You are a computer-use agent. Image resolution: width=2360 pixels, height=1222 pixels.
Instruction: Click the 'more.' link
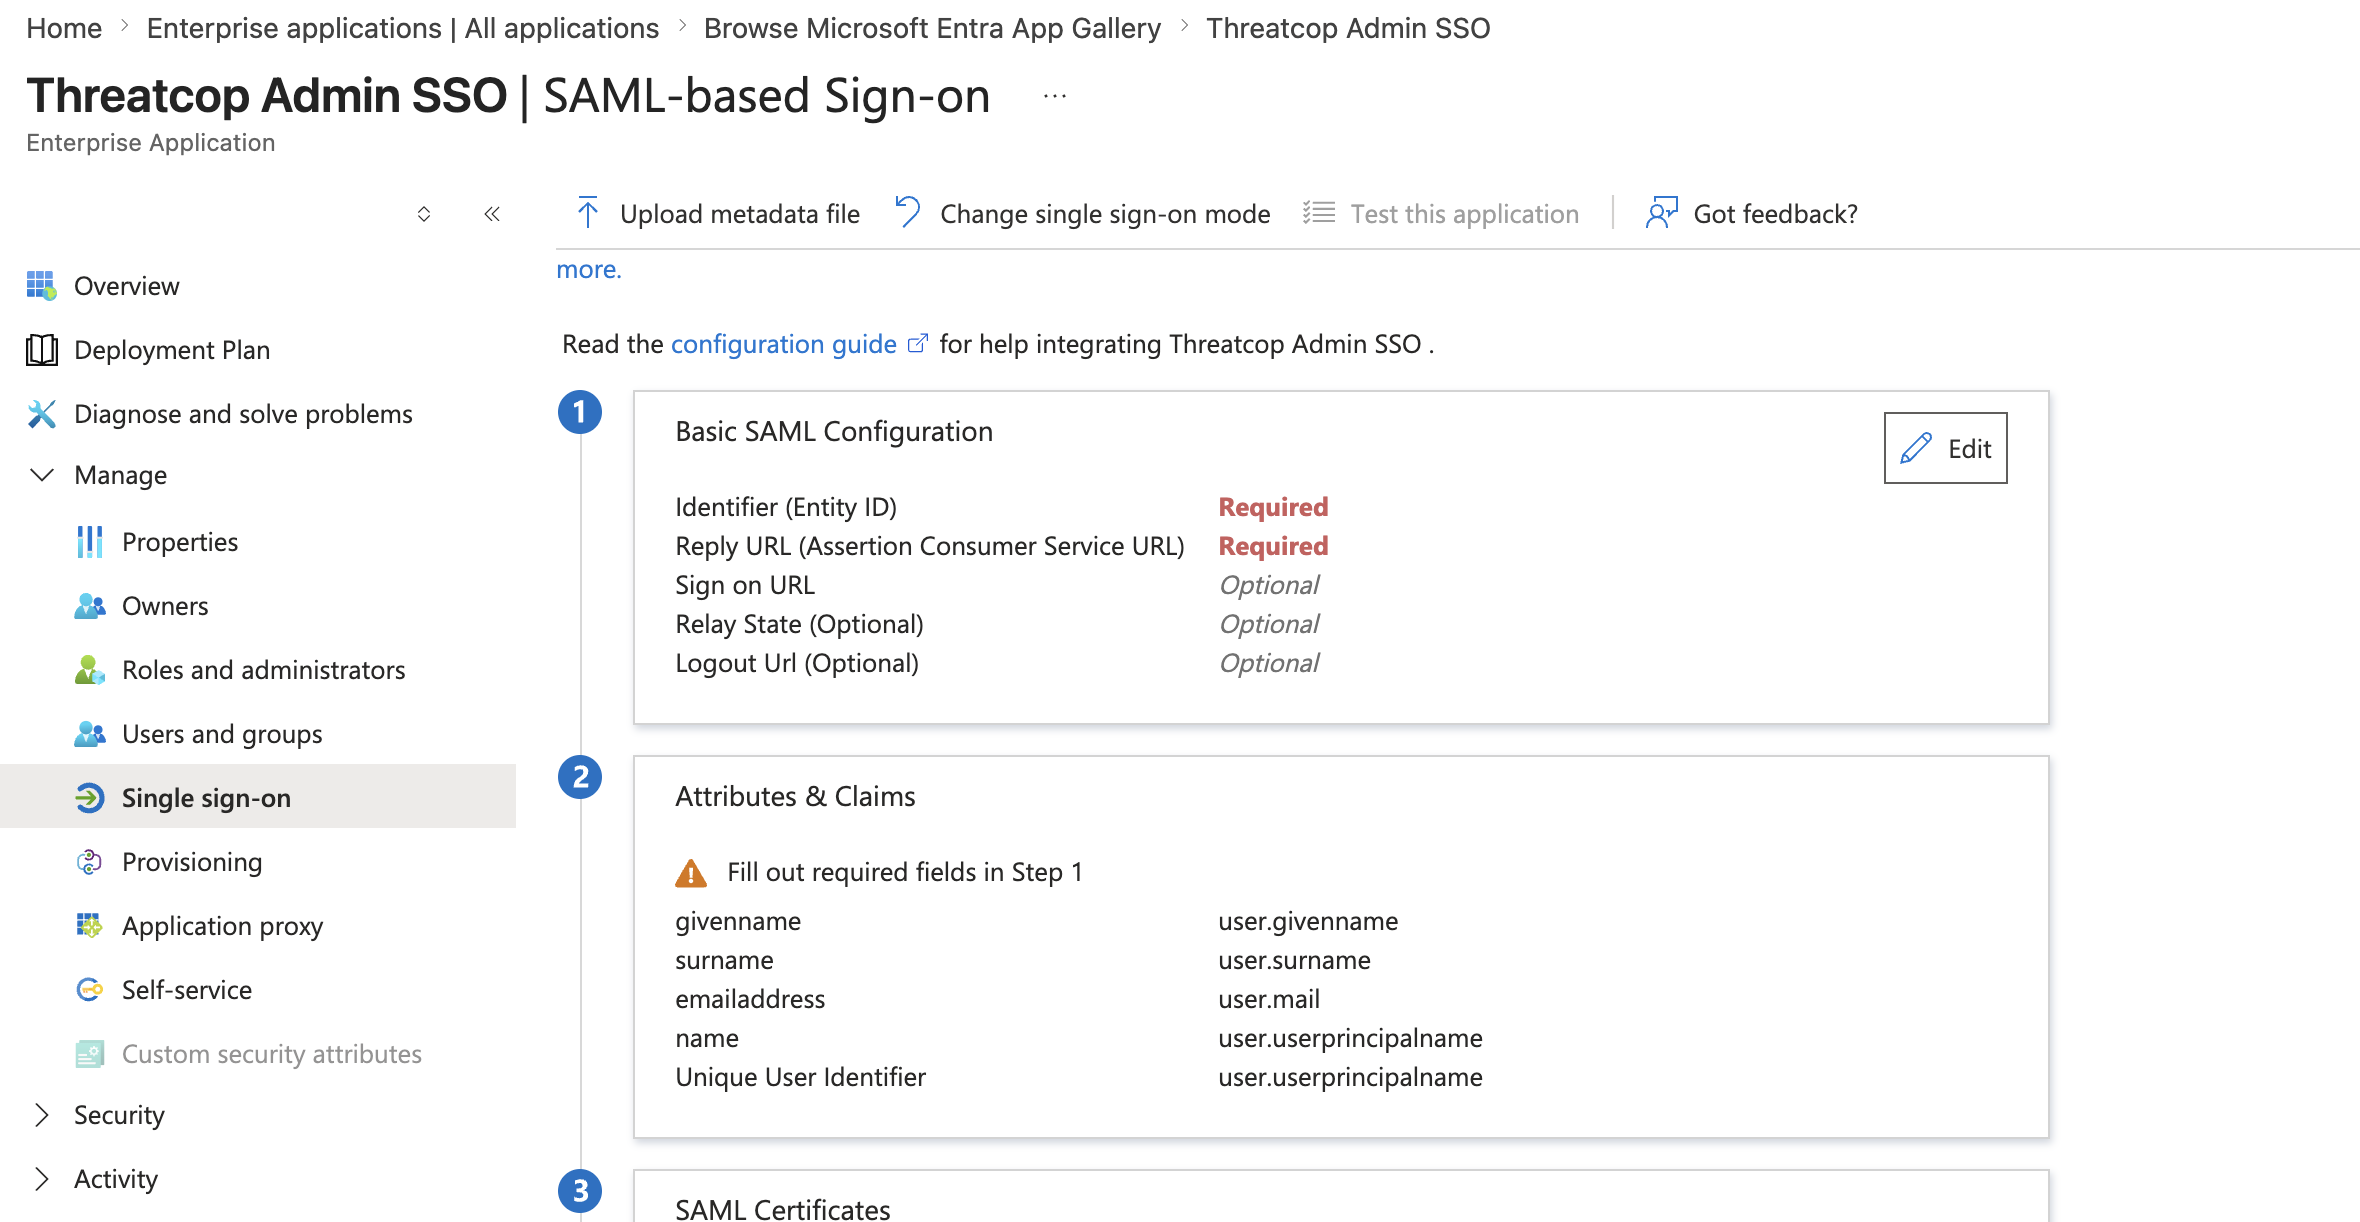coord(589,269)
